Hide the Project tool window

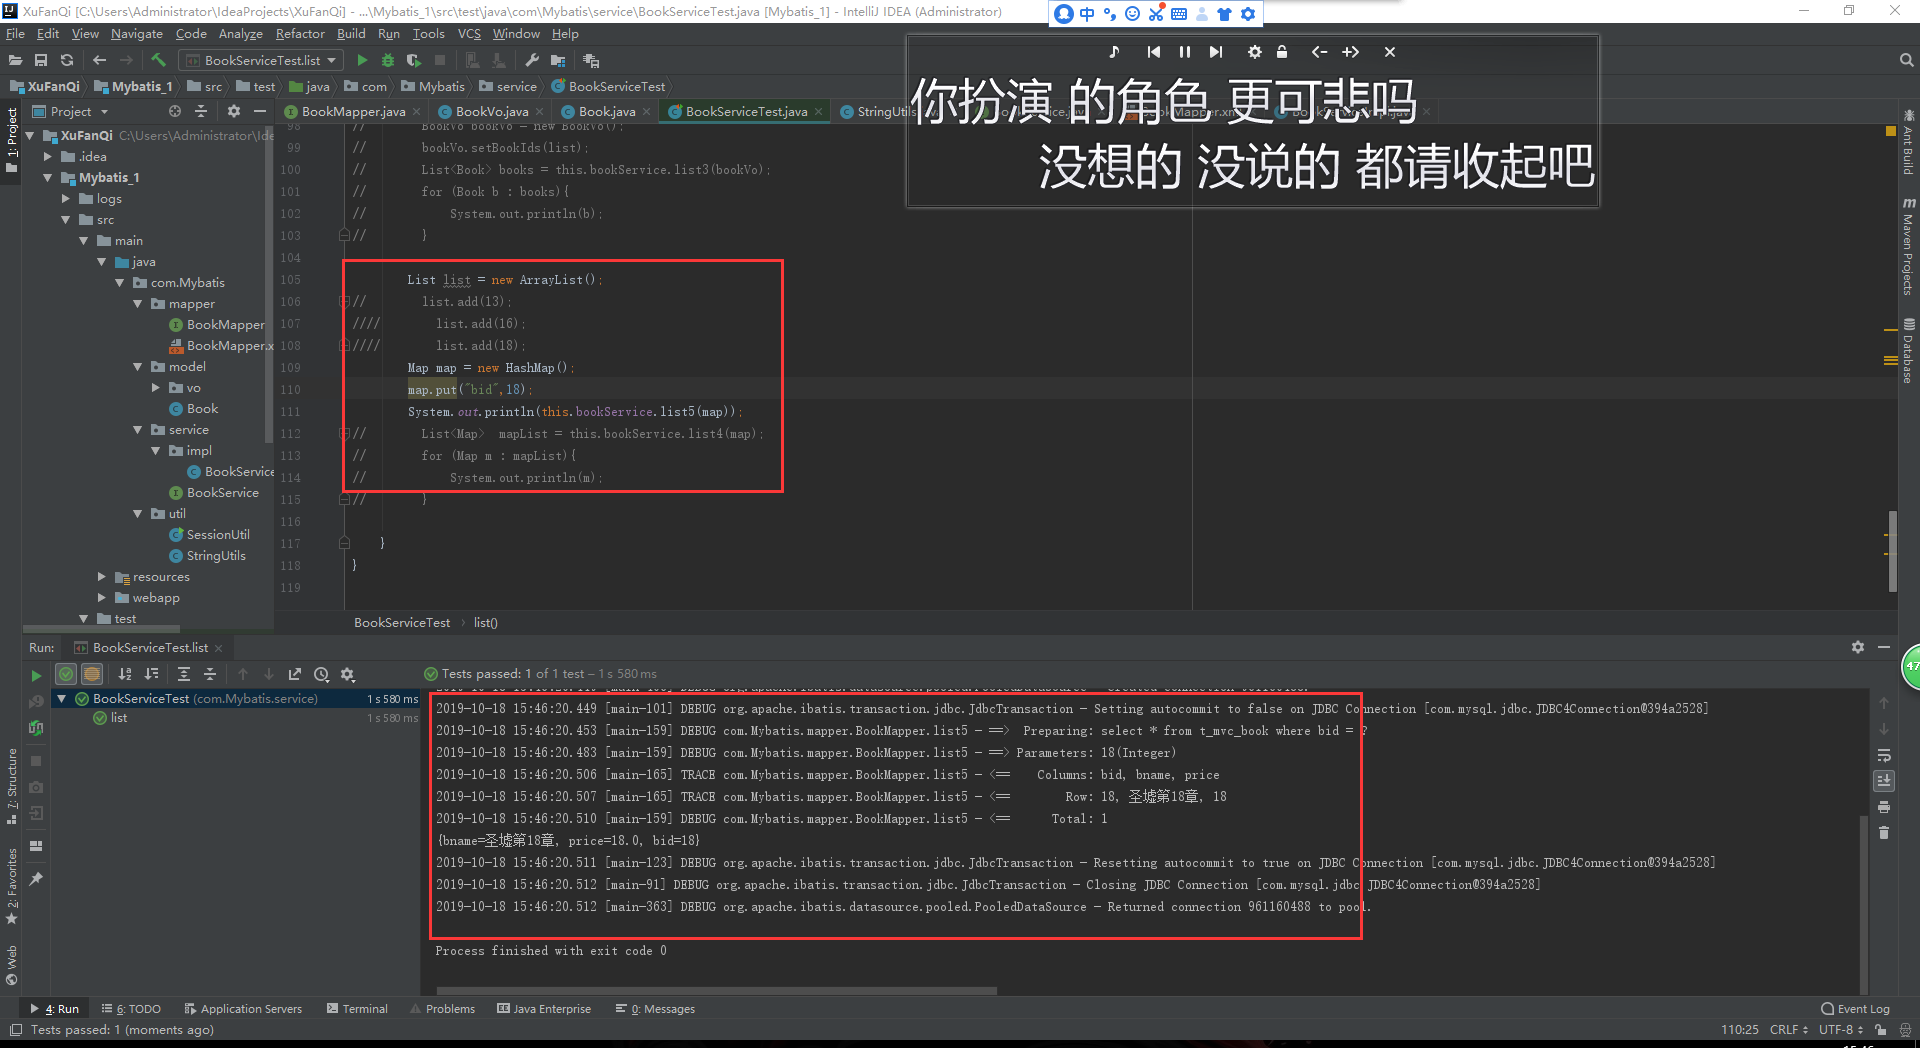point(260,111)
